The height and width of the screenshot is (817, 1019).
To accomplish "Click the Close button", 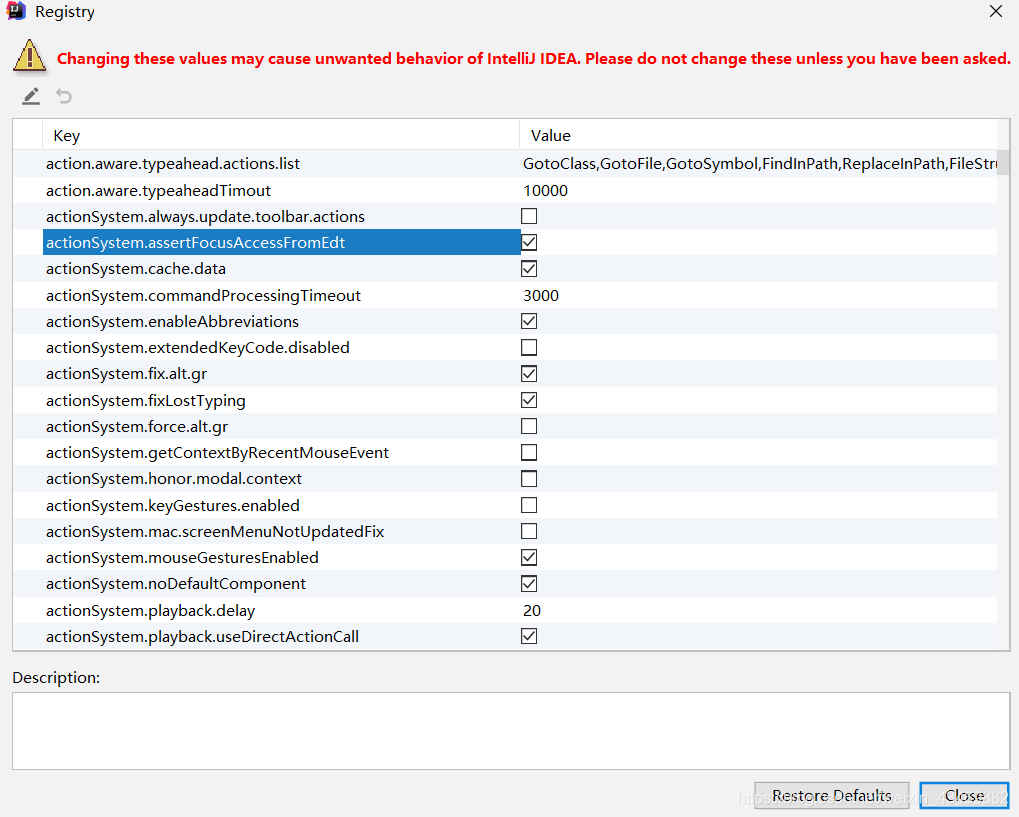I will tap(964, 796).
